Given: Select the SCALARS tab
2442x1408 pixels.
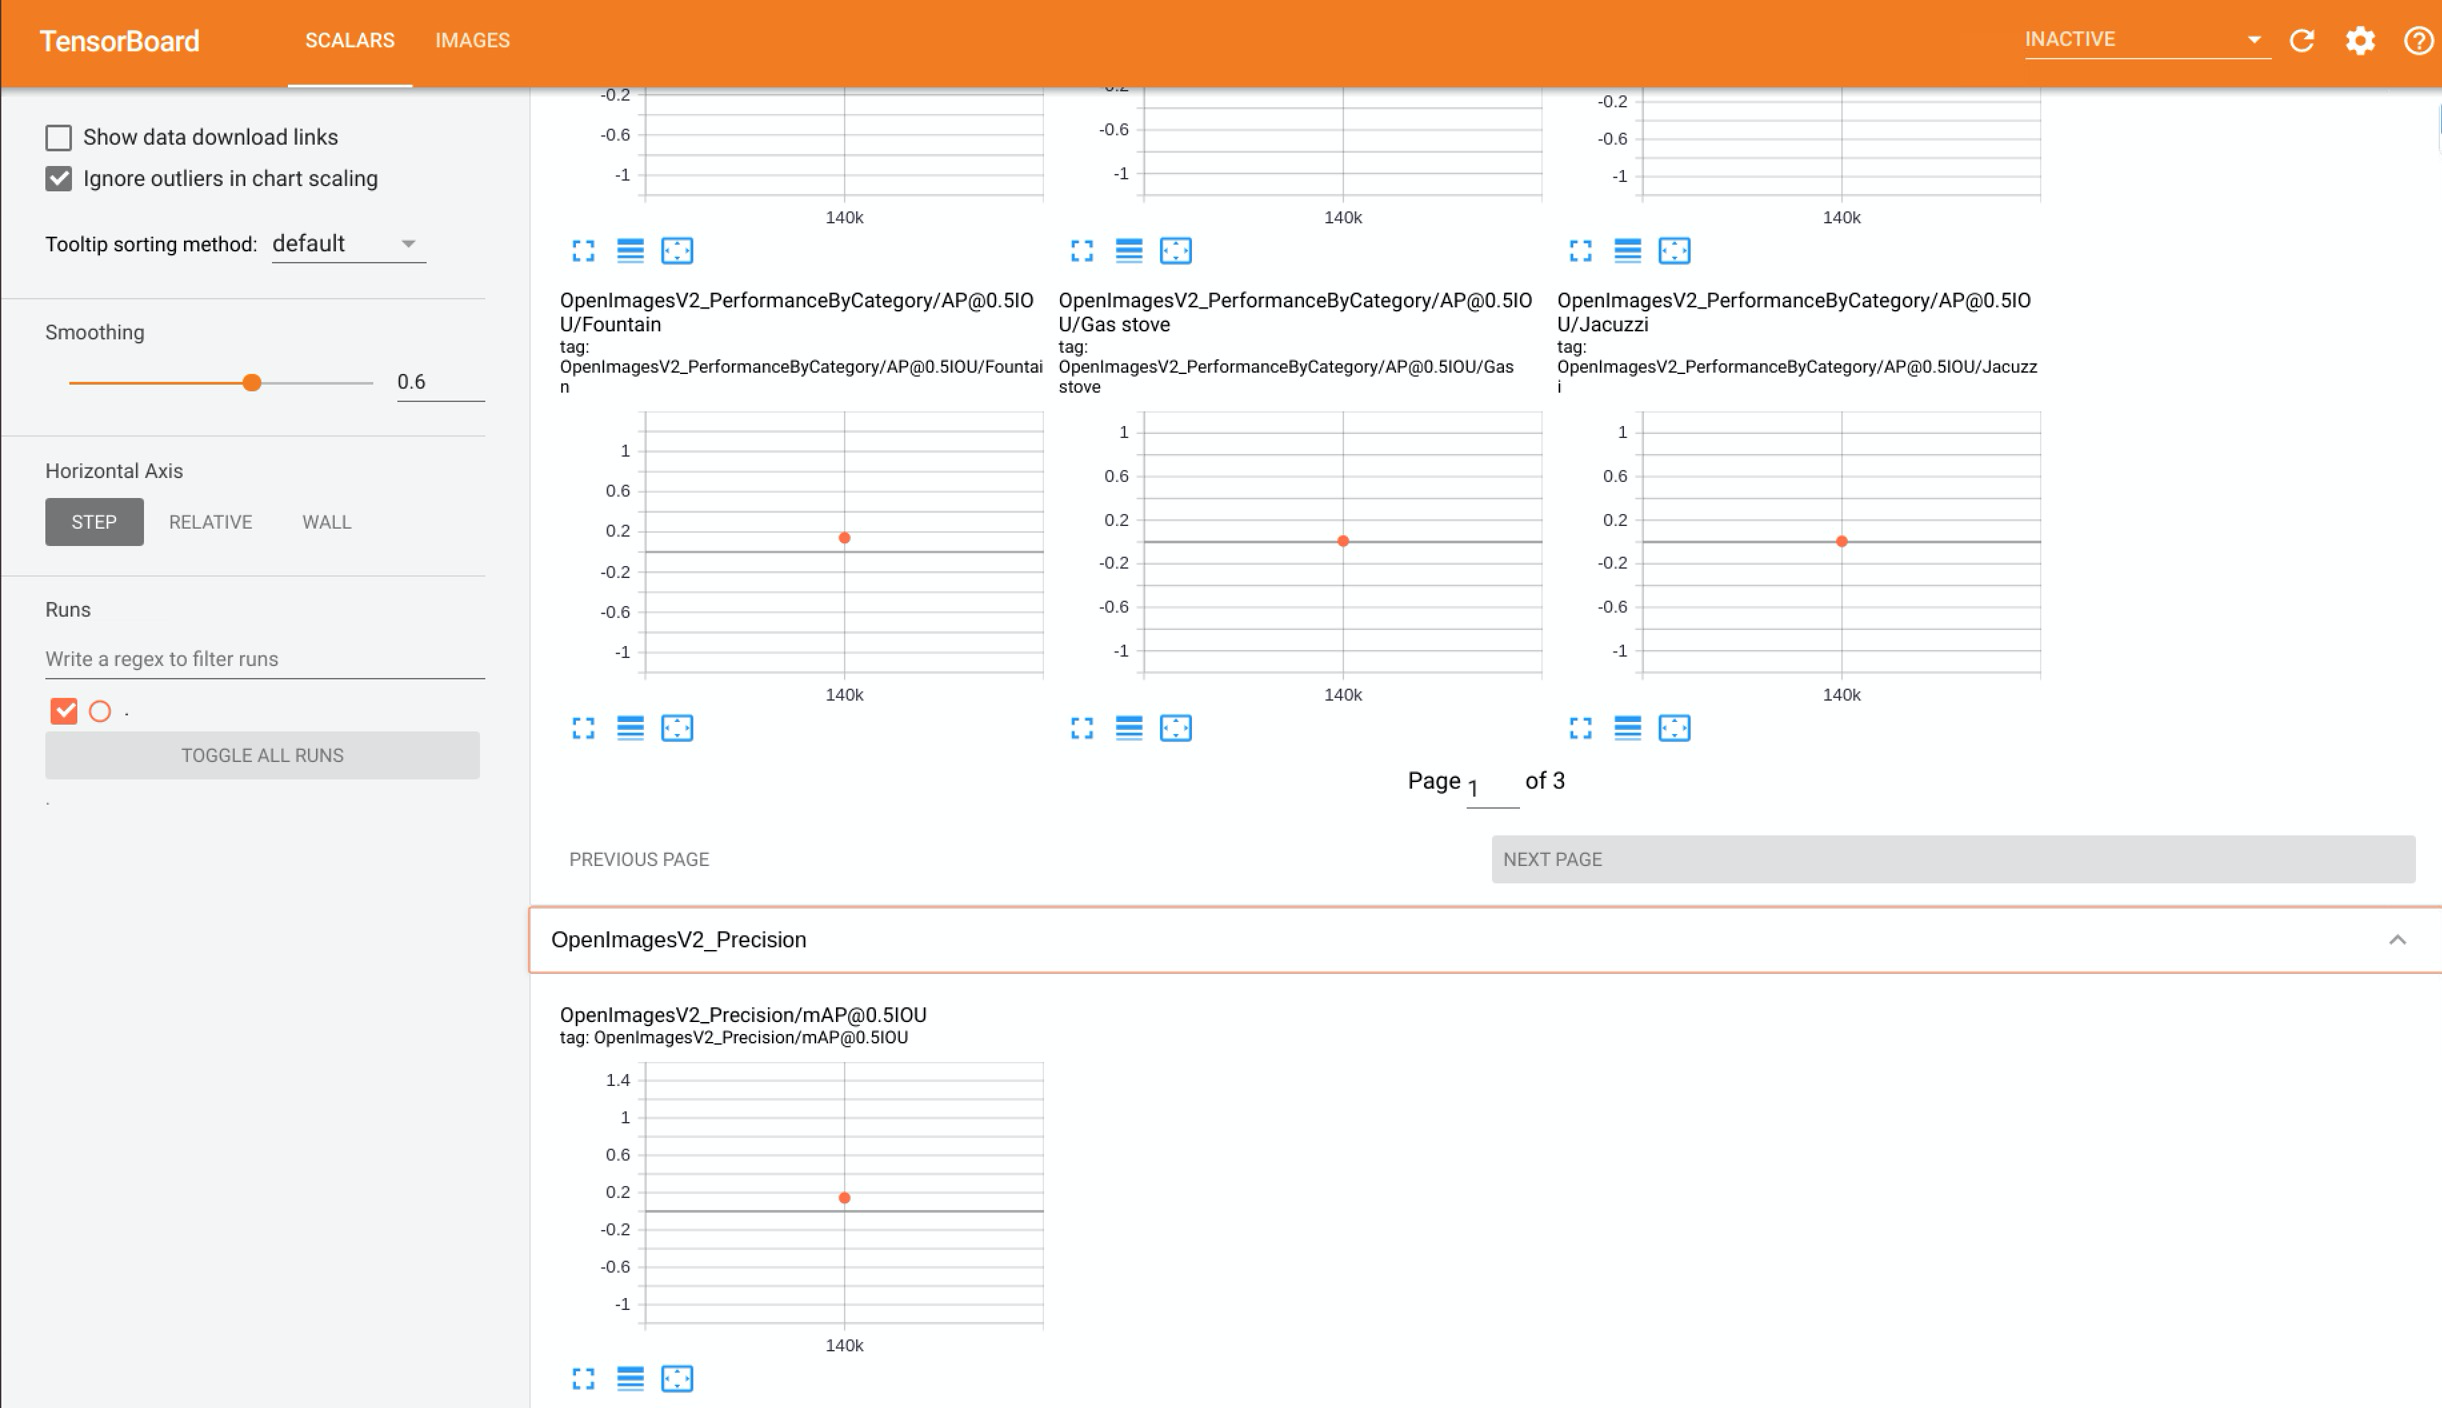Looking at the screenshot, I should click(349, 41).
